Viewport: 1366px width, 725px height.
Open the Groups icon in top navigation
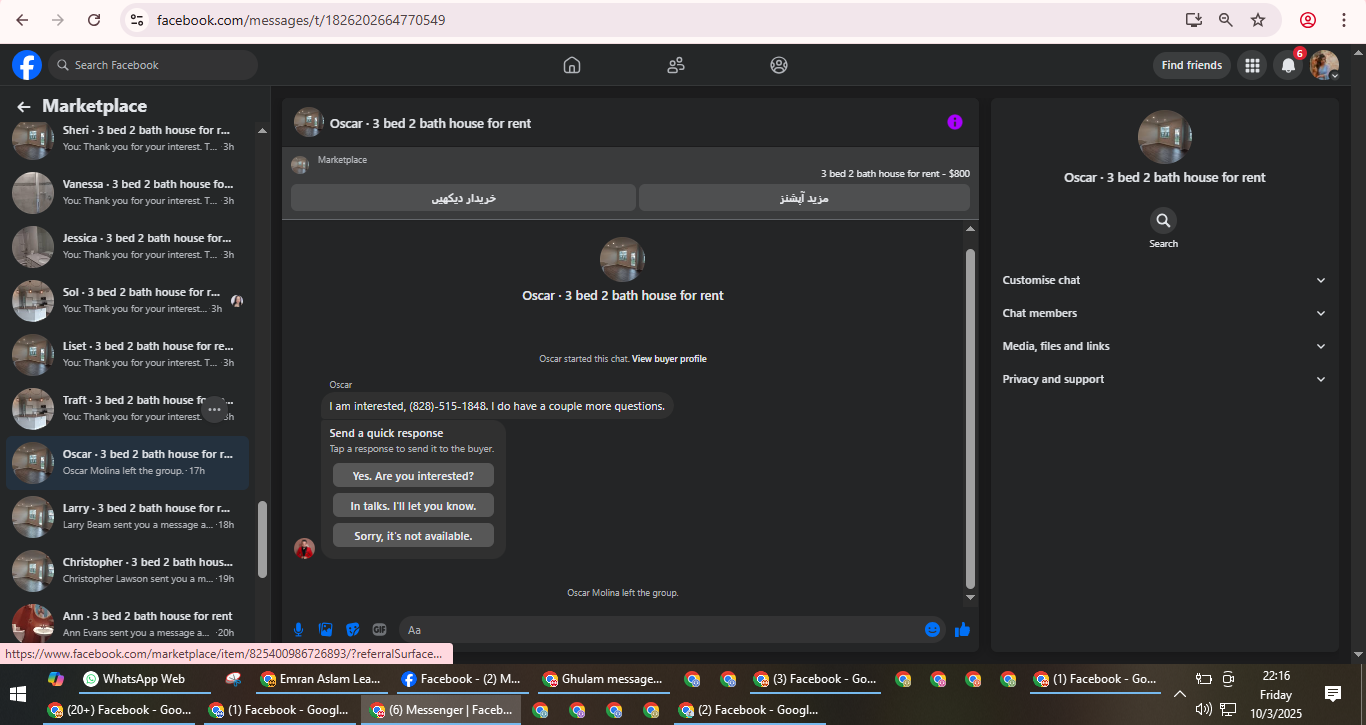tap(779, 65)
